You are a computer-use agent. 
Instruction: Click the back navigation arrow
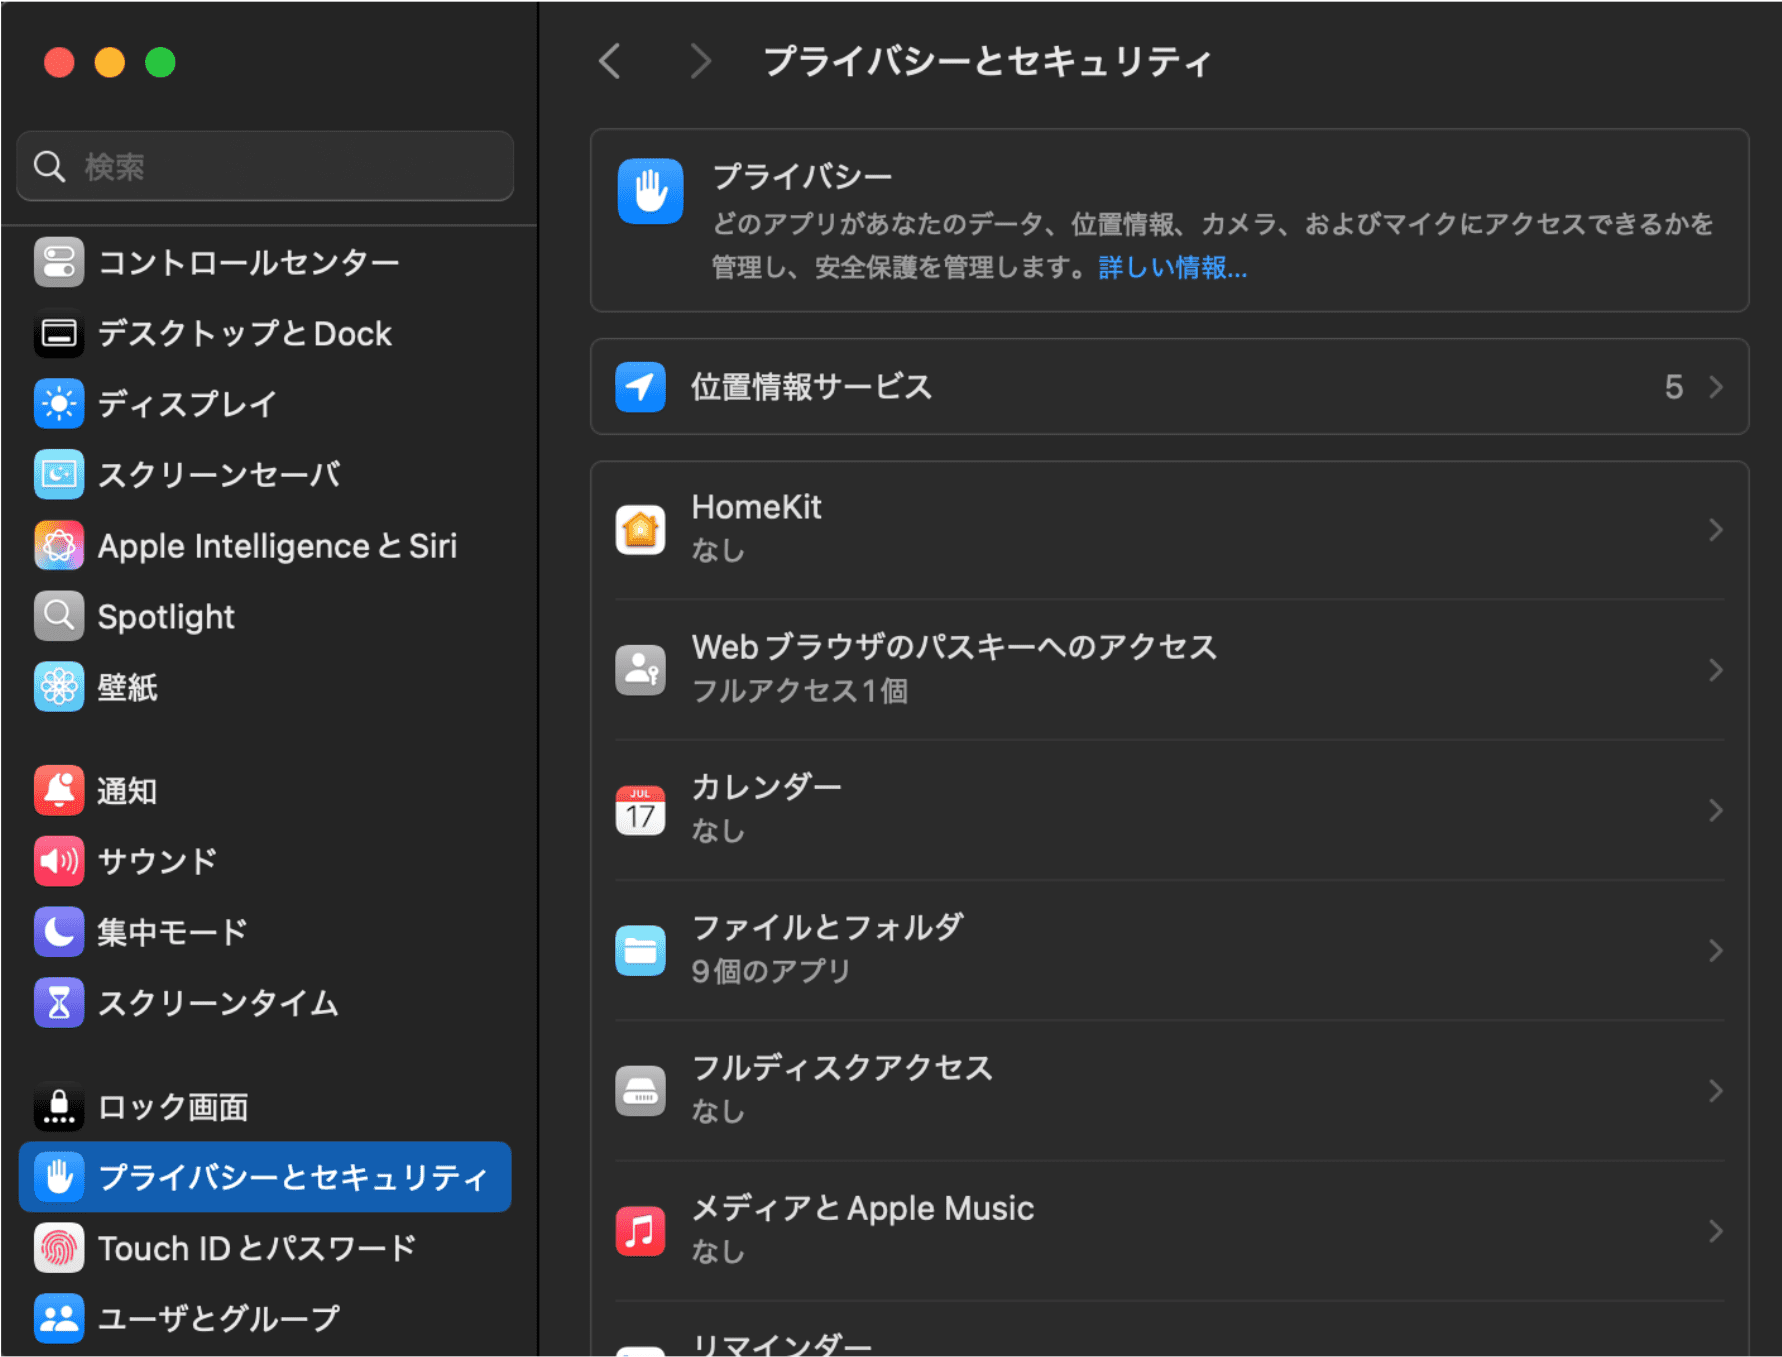pyautogui.click(x=610, y=61)
